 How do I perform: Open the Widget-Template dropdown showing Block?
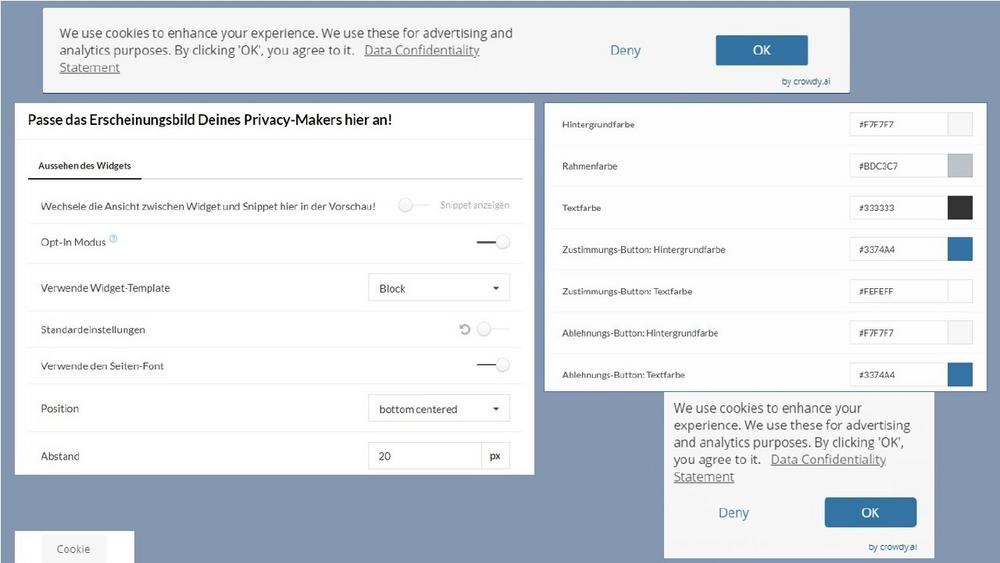[x=438, y=288]
